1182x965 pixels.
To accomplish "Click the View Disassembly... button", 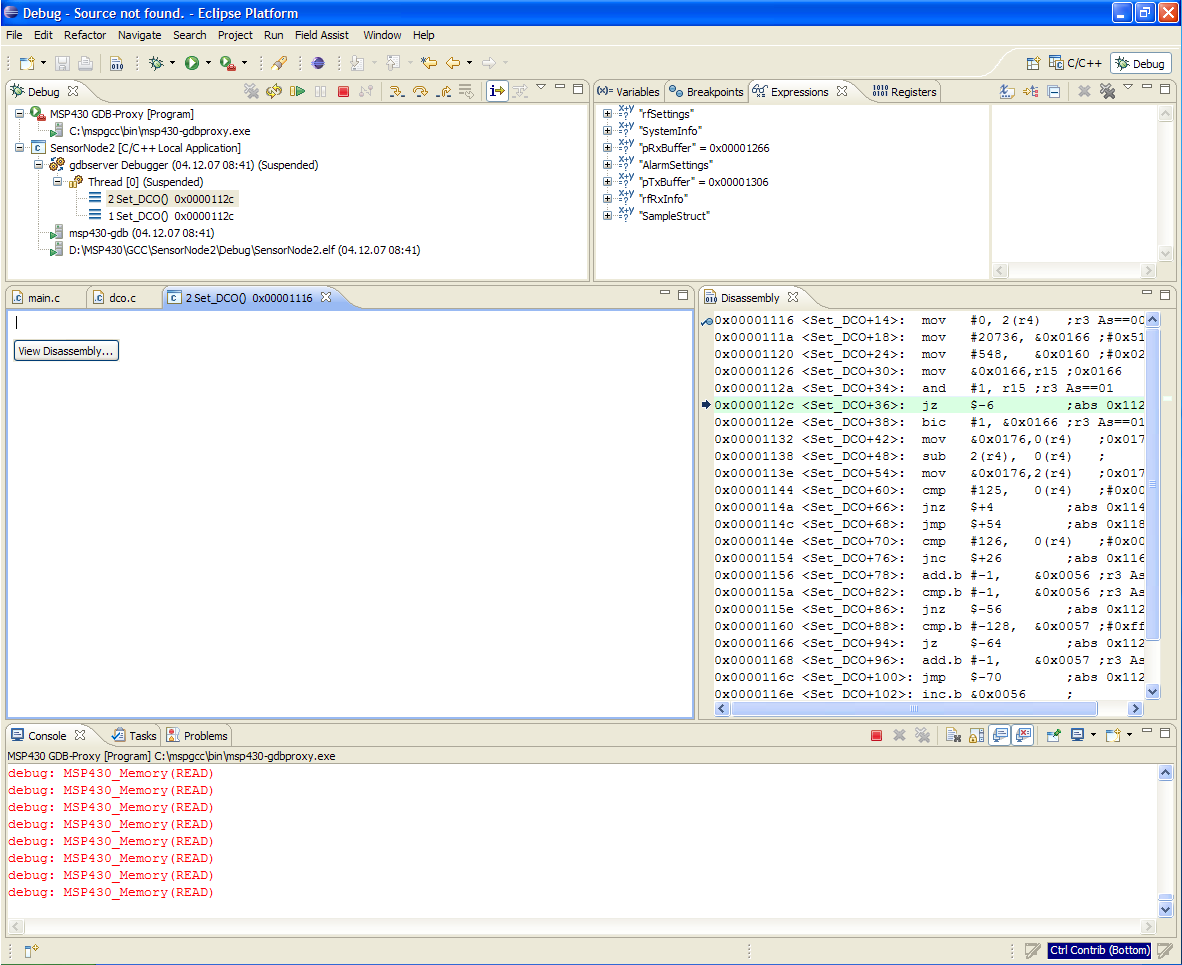I will pyautogui.click(x=66, y=351).
